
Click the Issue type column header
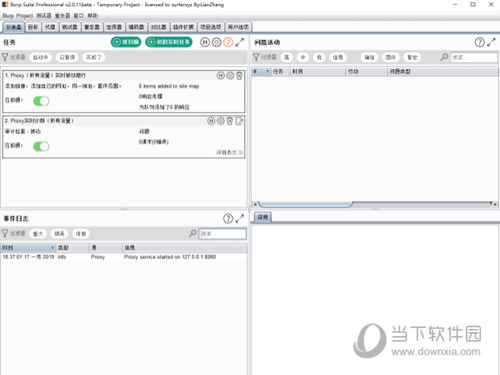(x=443, y=71)
